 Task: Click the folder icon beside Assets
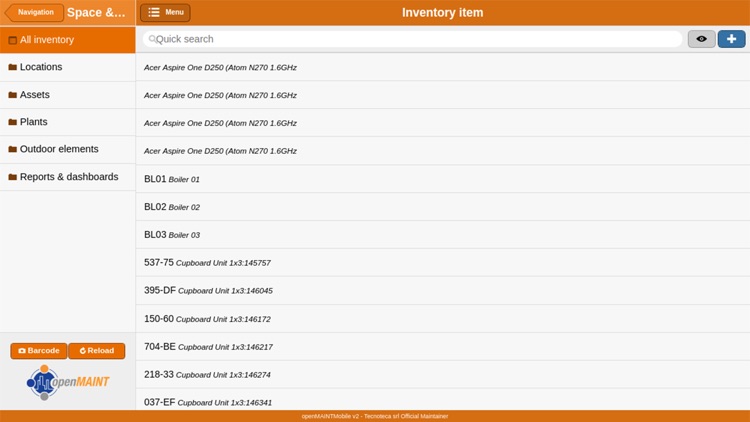12,95
